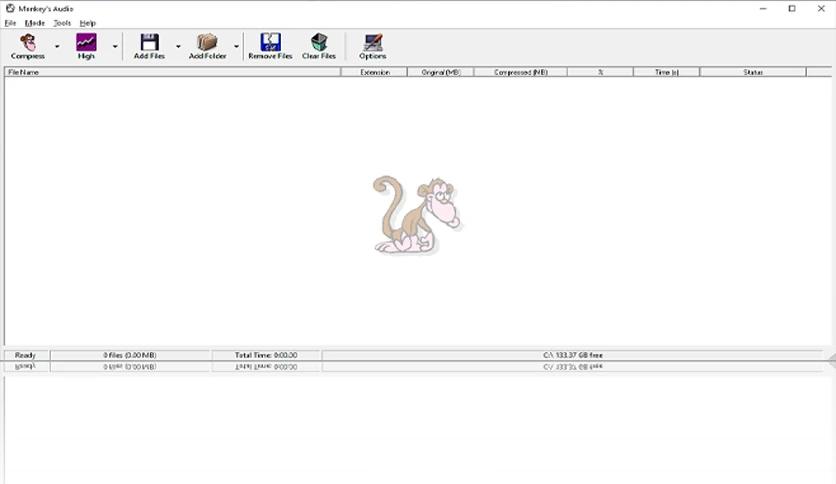Click the Remove Files icon
This screenshot has width=836, height=484.
click(270, 42)
